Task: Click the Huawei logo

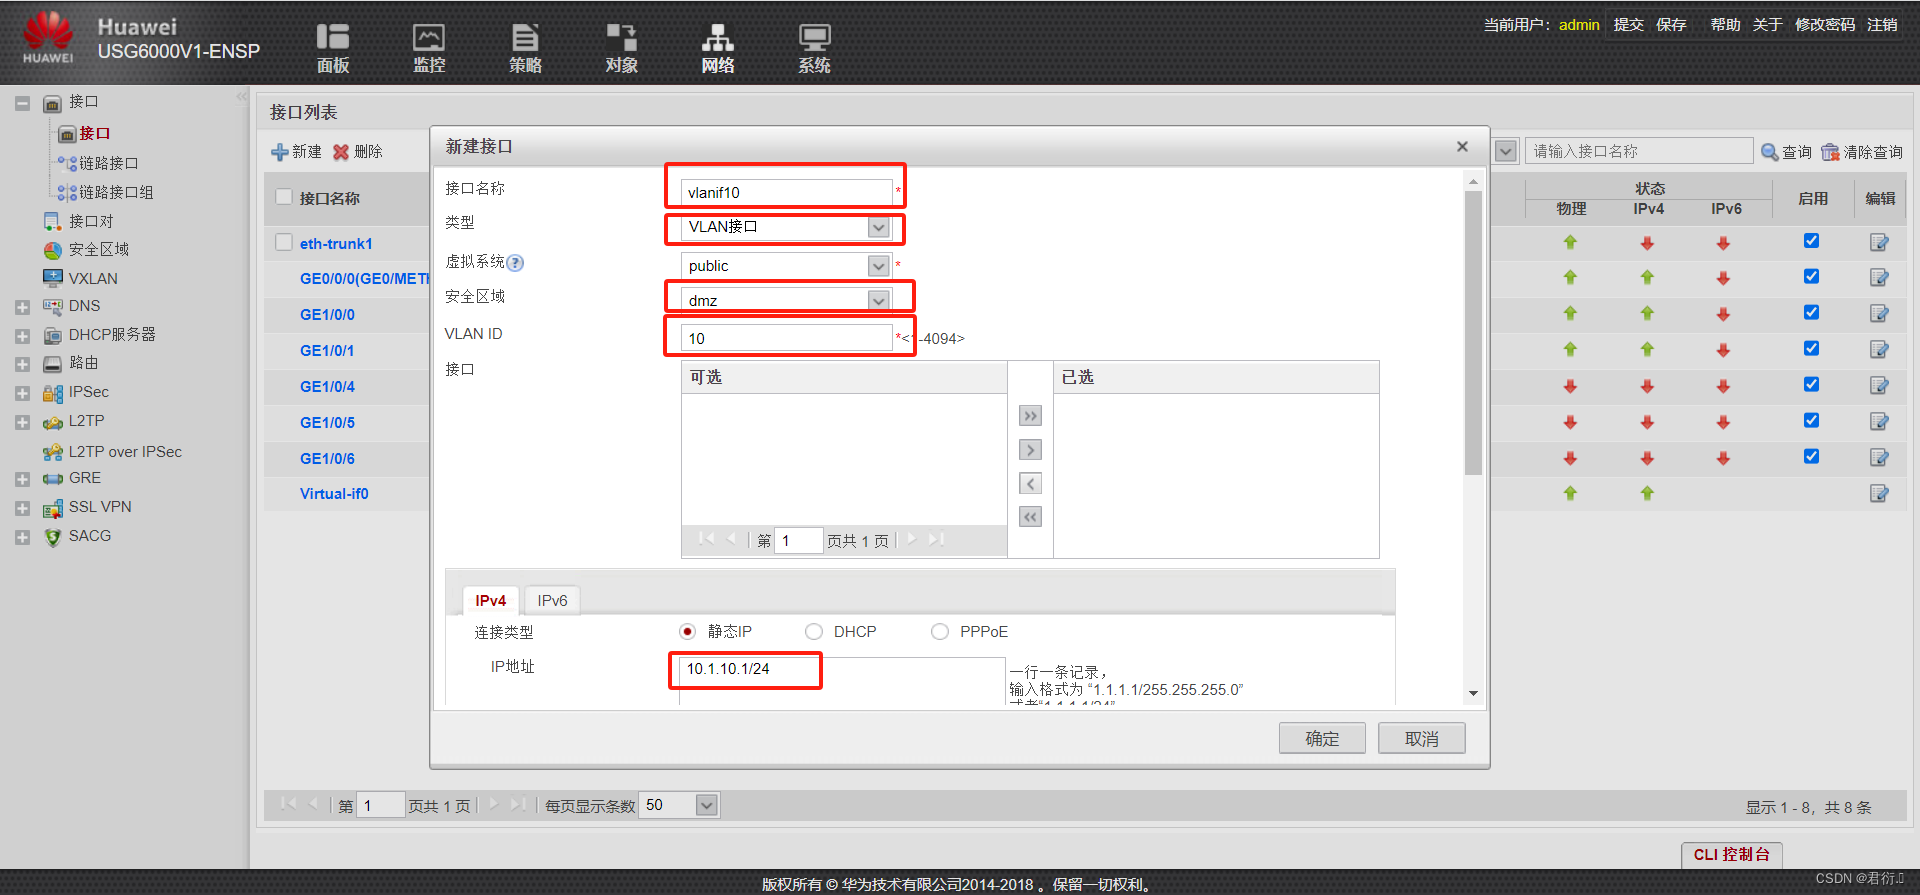Action: click(48, 38)
